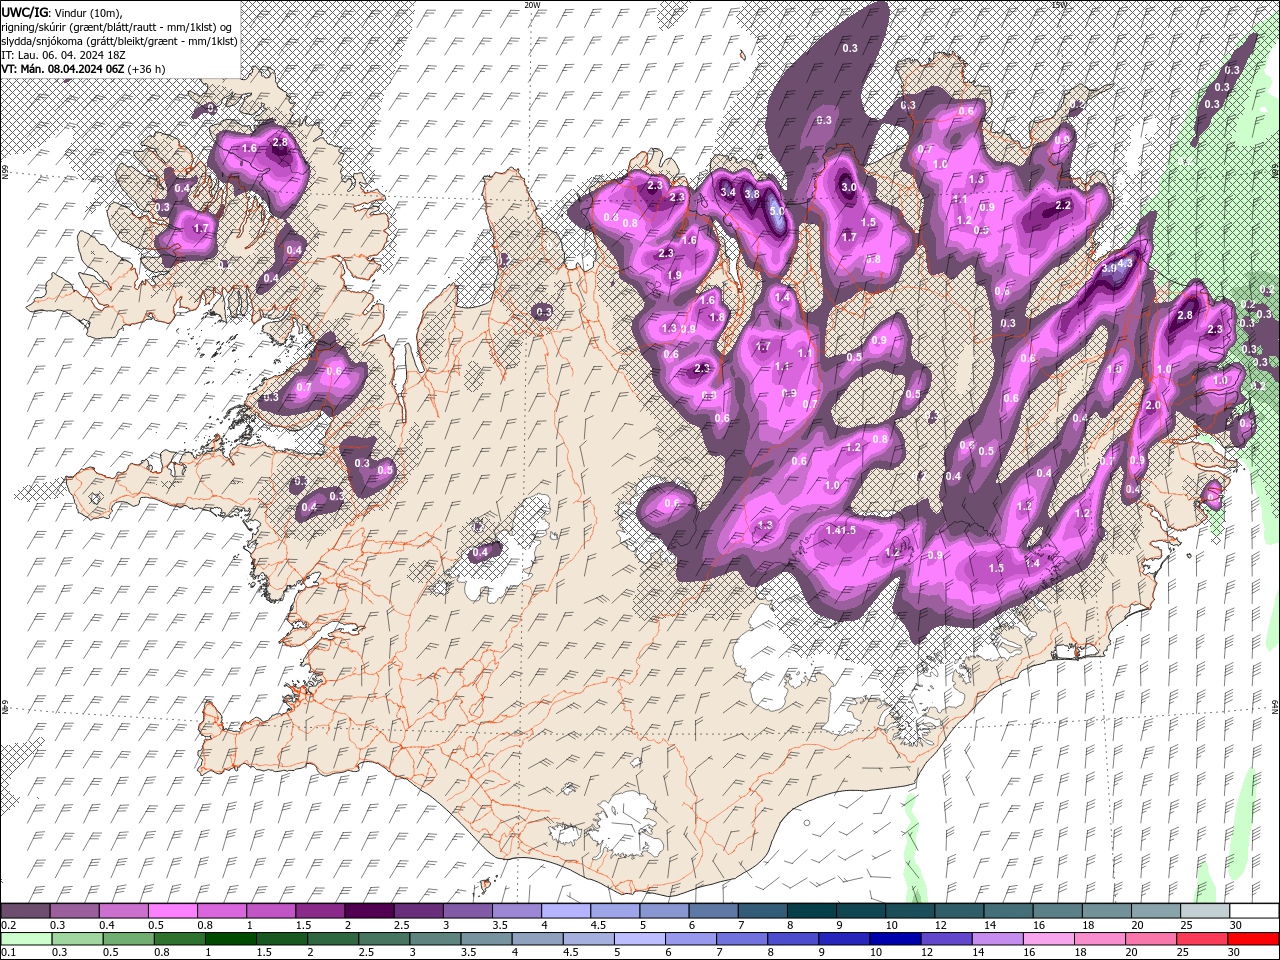Click the 'rigning/skúrir' legend description line

(x=118, y=26)
